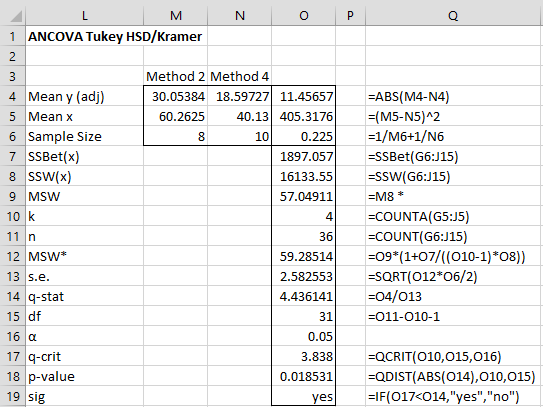Screen dimensions: 543x407
Task: Select cell with value 40.13
Action: click(240, 116)
